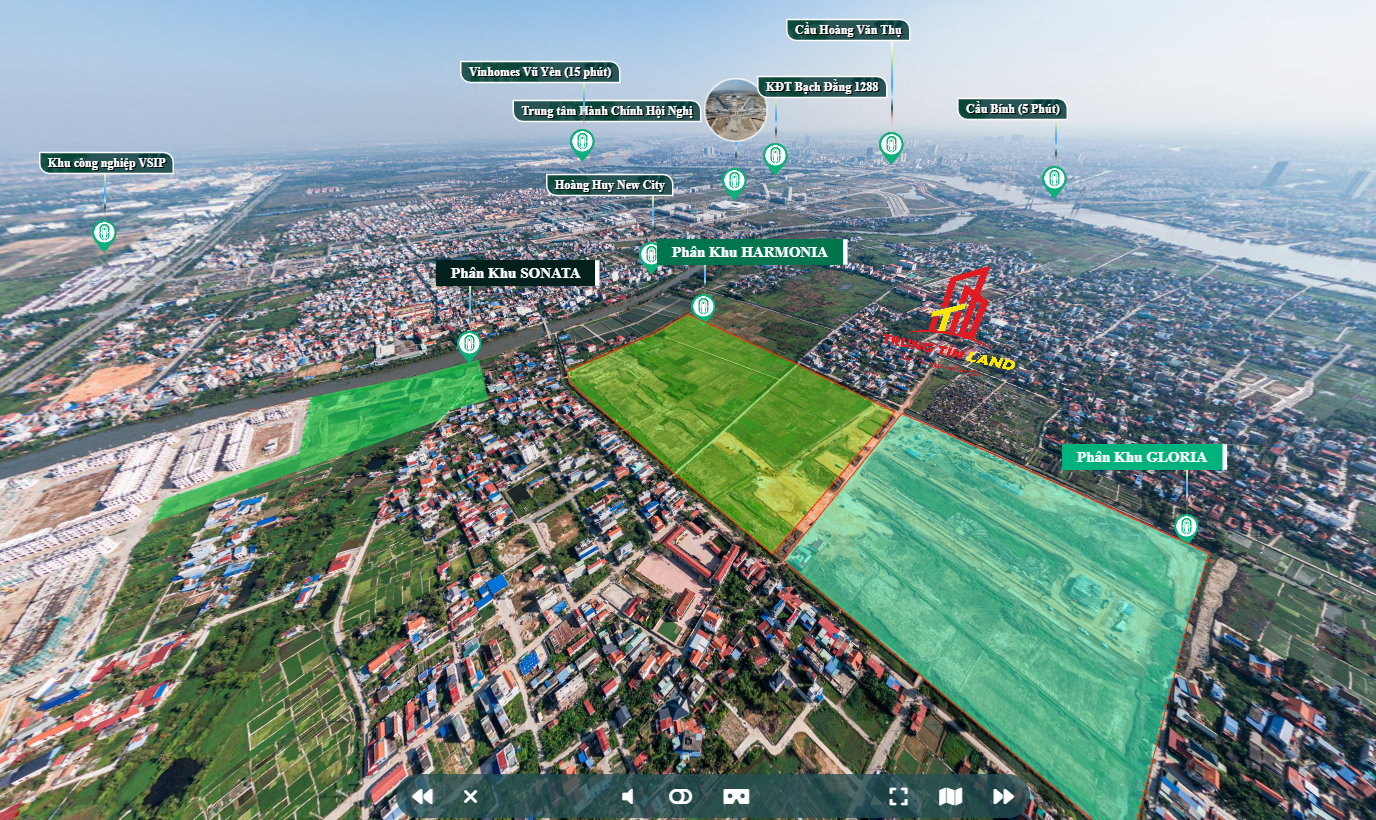Click the pin marker below Cầu Hoàng Văn Thụ
The width and height of the screenshot is (1376, 820).
[891, 146]
